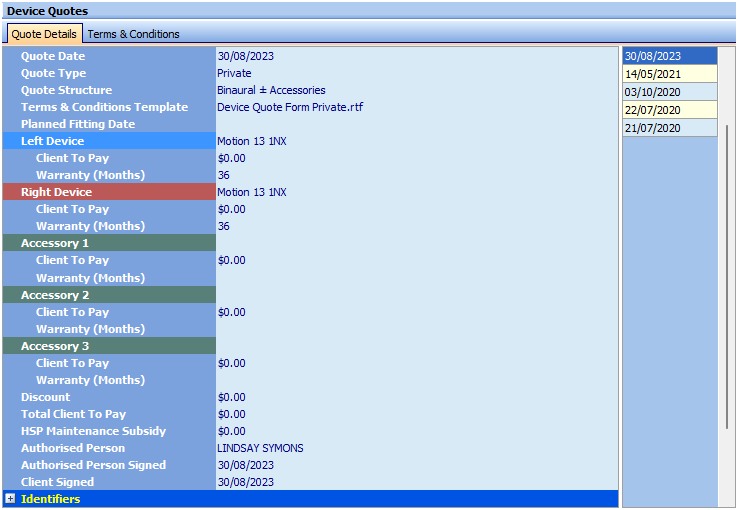Click the date list vertical scrollbar
The height and width of the screenshot is (510, 738).
(727, 277)
